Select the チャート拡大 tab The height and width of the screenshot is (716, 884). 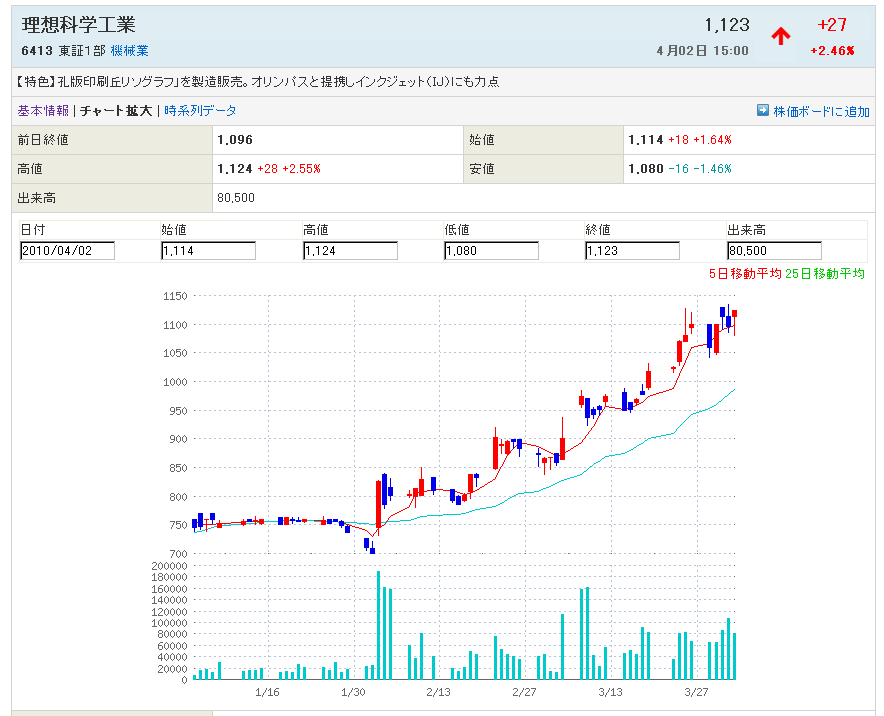point(116,111)
